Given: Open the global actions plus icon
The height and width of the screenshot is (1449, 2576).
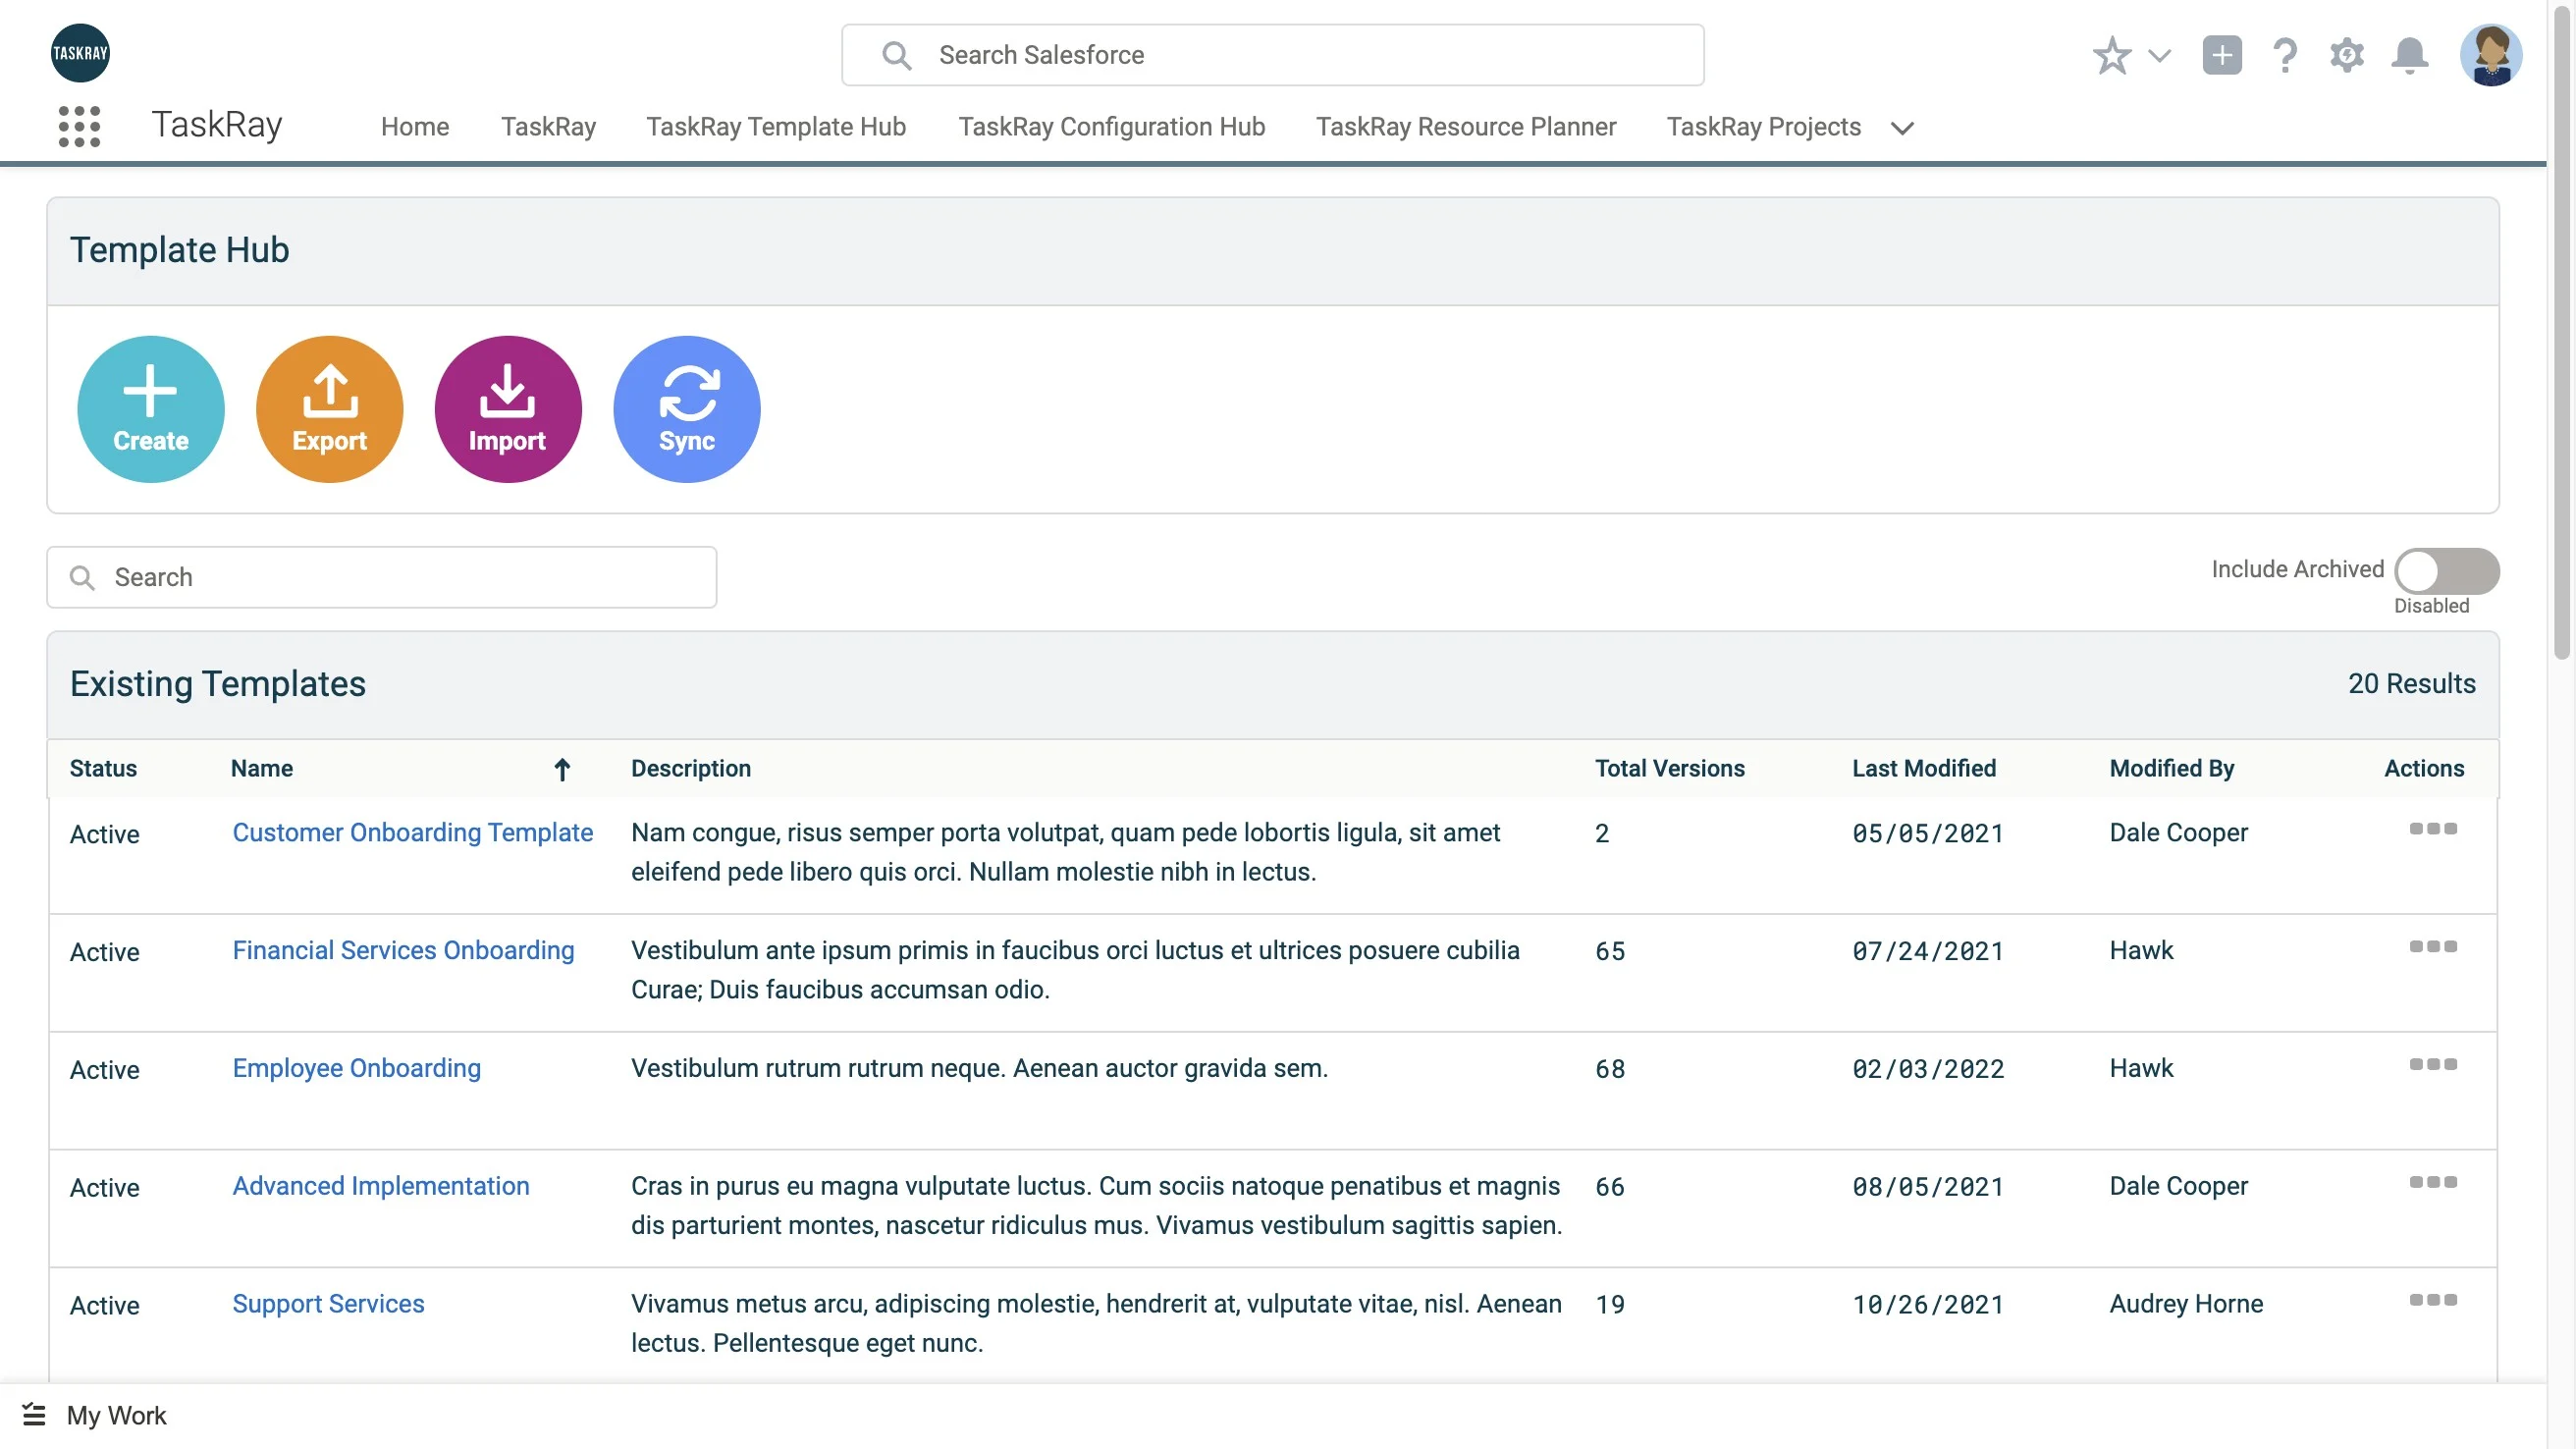Looking at the screenshot, I should (x=2222, y=55).
